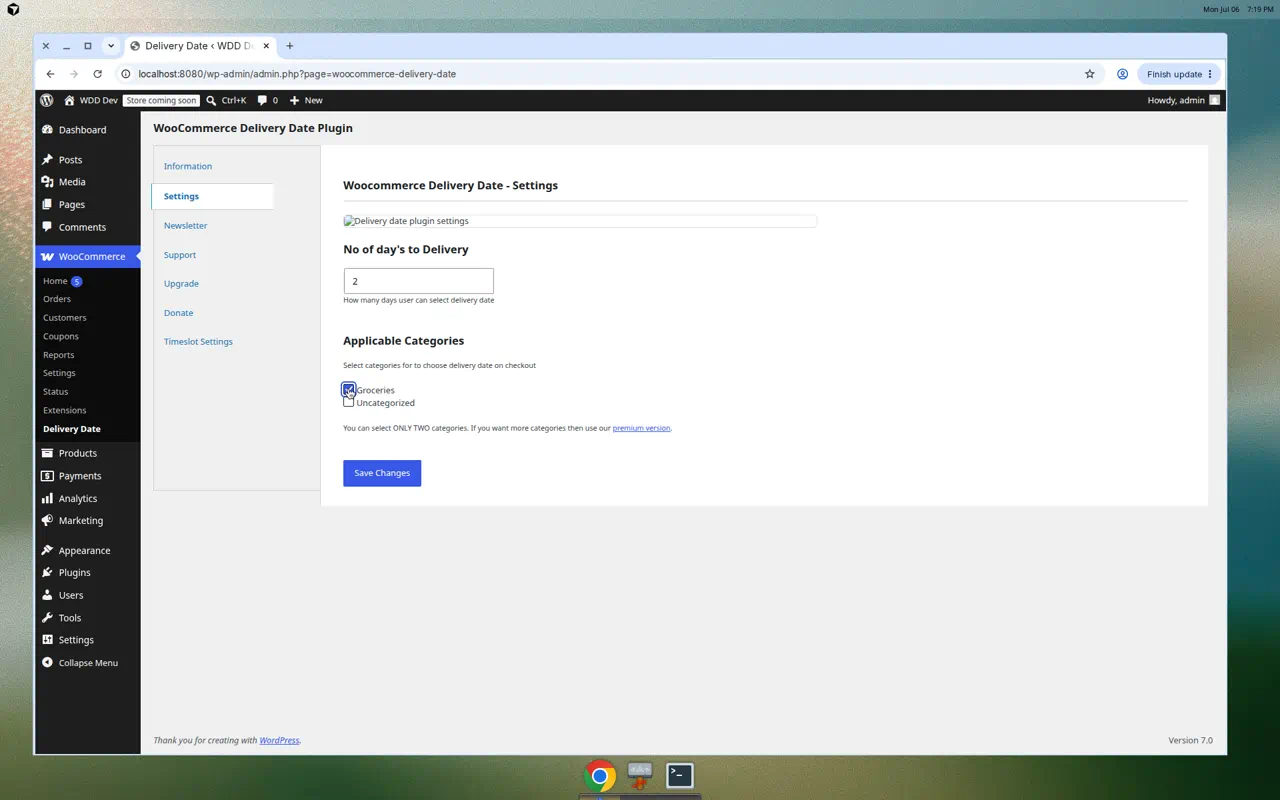1280x800 pixels.
Task: Click the date and time in top bar
Action: point(1238,9)
